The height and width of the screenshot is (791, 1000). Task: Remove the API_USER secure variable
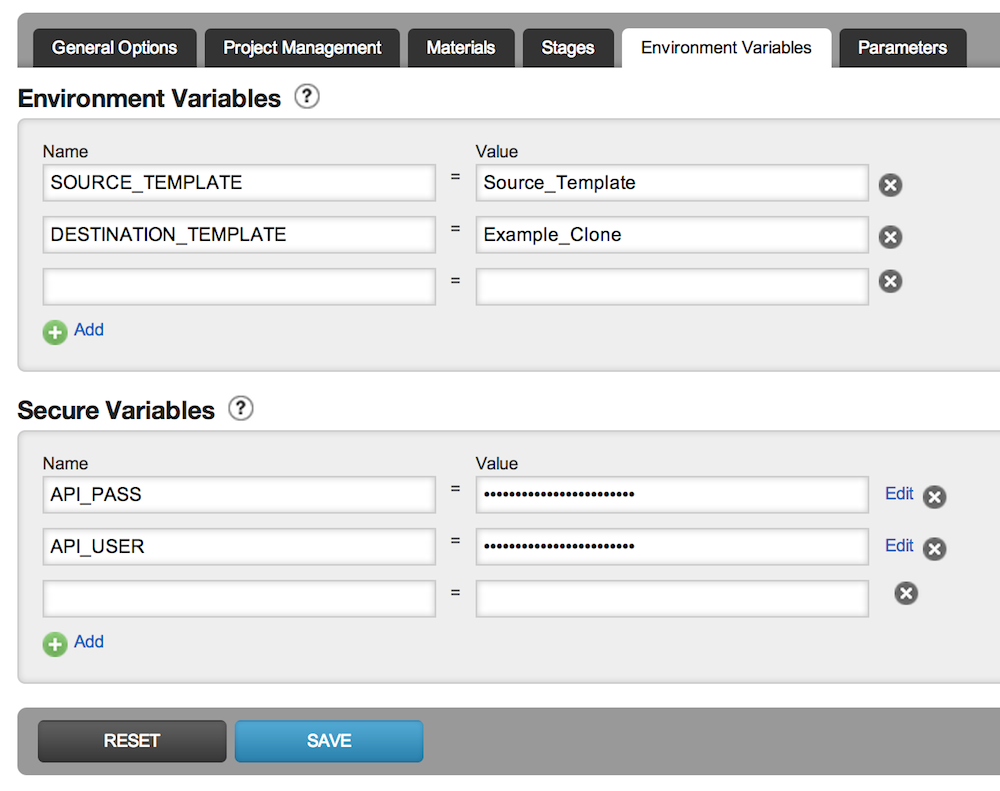tap(934, 549)
